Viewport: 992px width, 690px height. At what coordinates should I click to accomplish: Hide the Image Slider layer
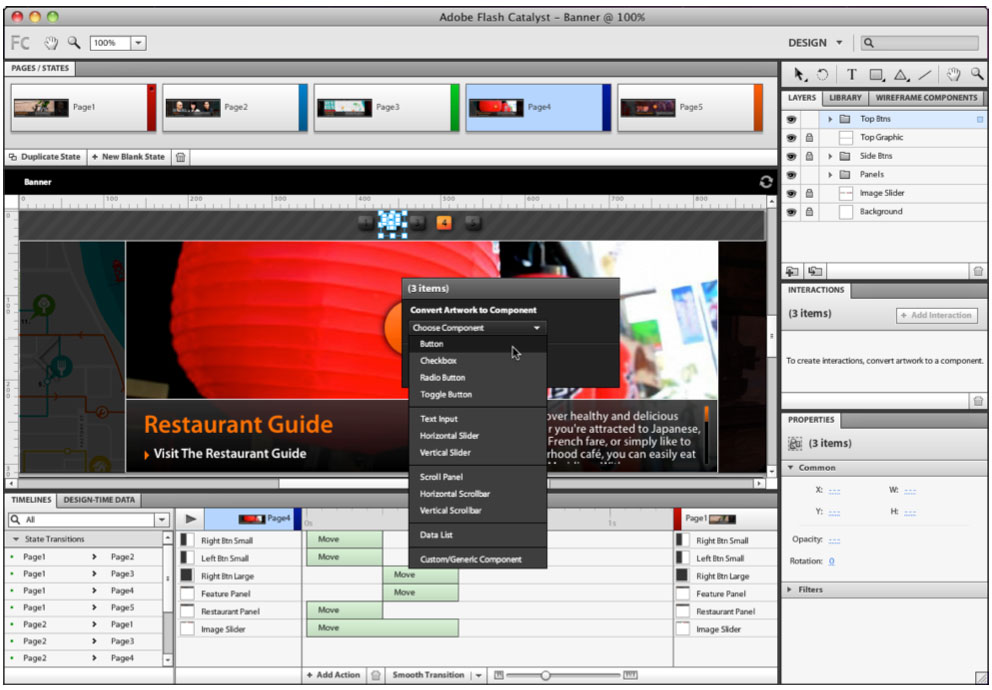click(791, 193)
